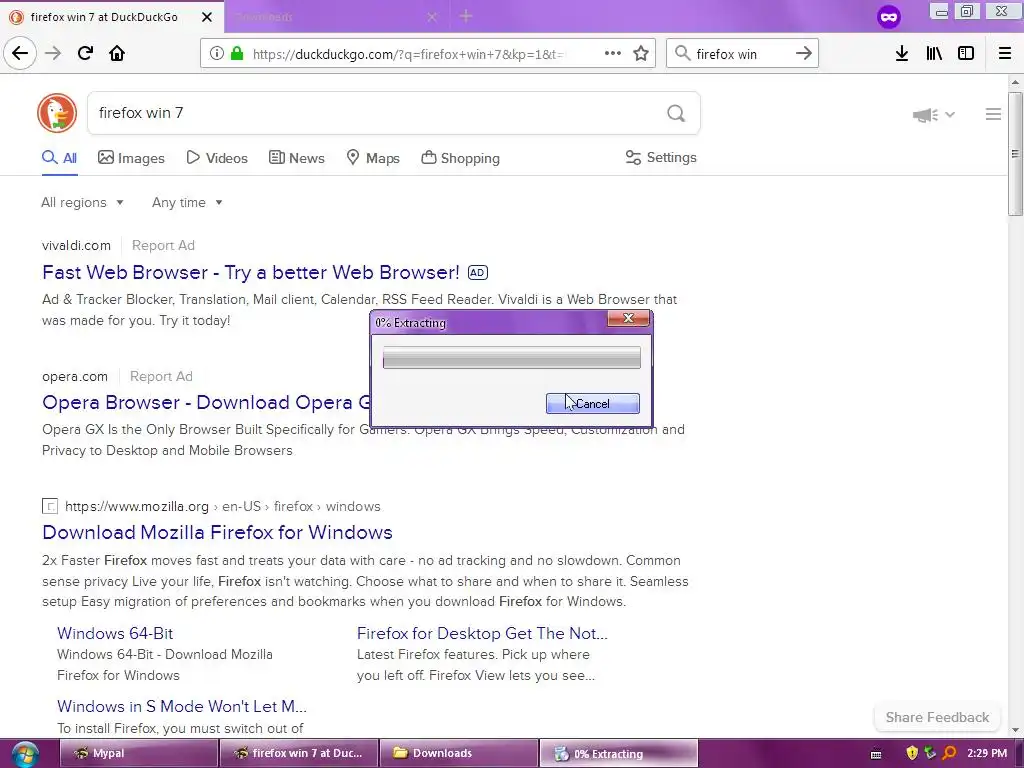Switch to Videos results

217,158
